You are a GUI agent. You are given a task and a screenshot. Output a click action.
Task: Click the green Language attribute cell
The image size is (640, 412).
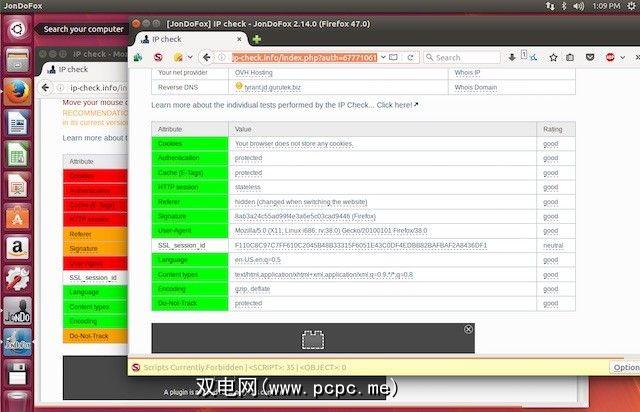tap(190, 260)
